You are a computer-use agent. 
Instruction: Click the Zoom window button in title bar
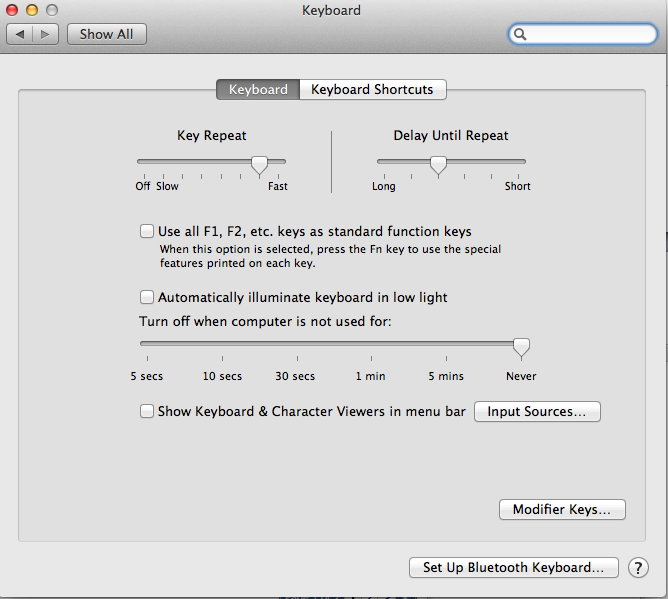coord(52,10)
